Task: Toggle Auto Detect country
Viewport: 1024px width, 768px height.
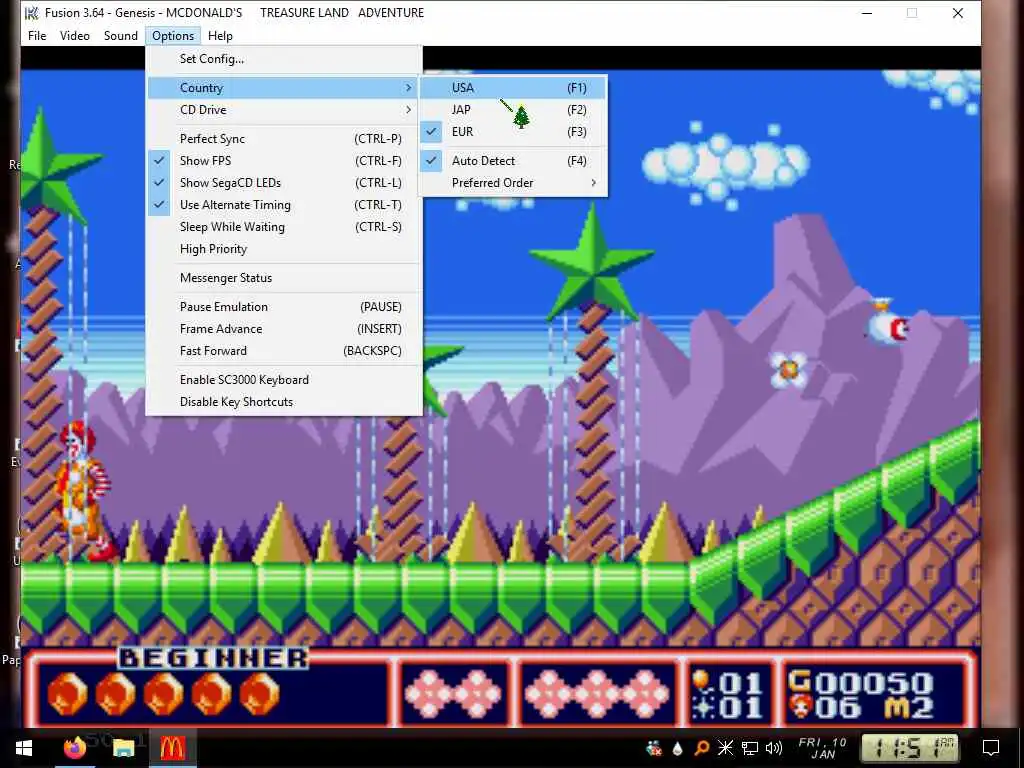Action: (x=513, y=161)
